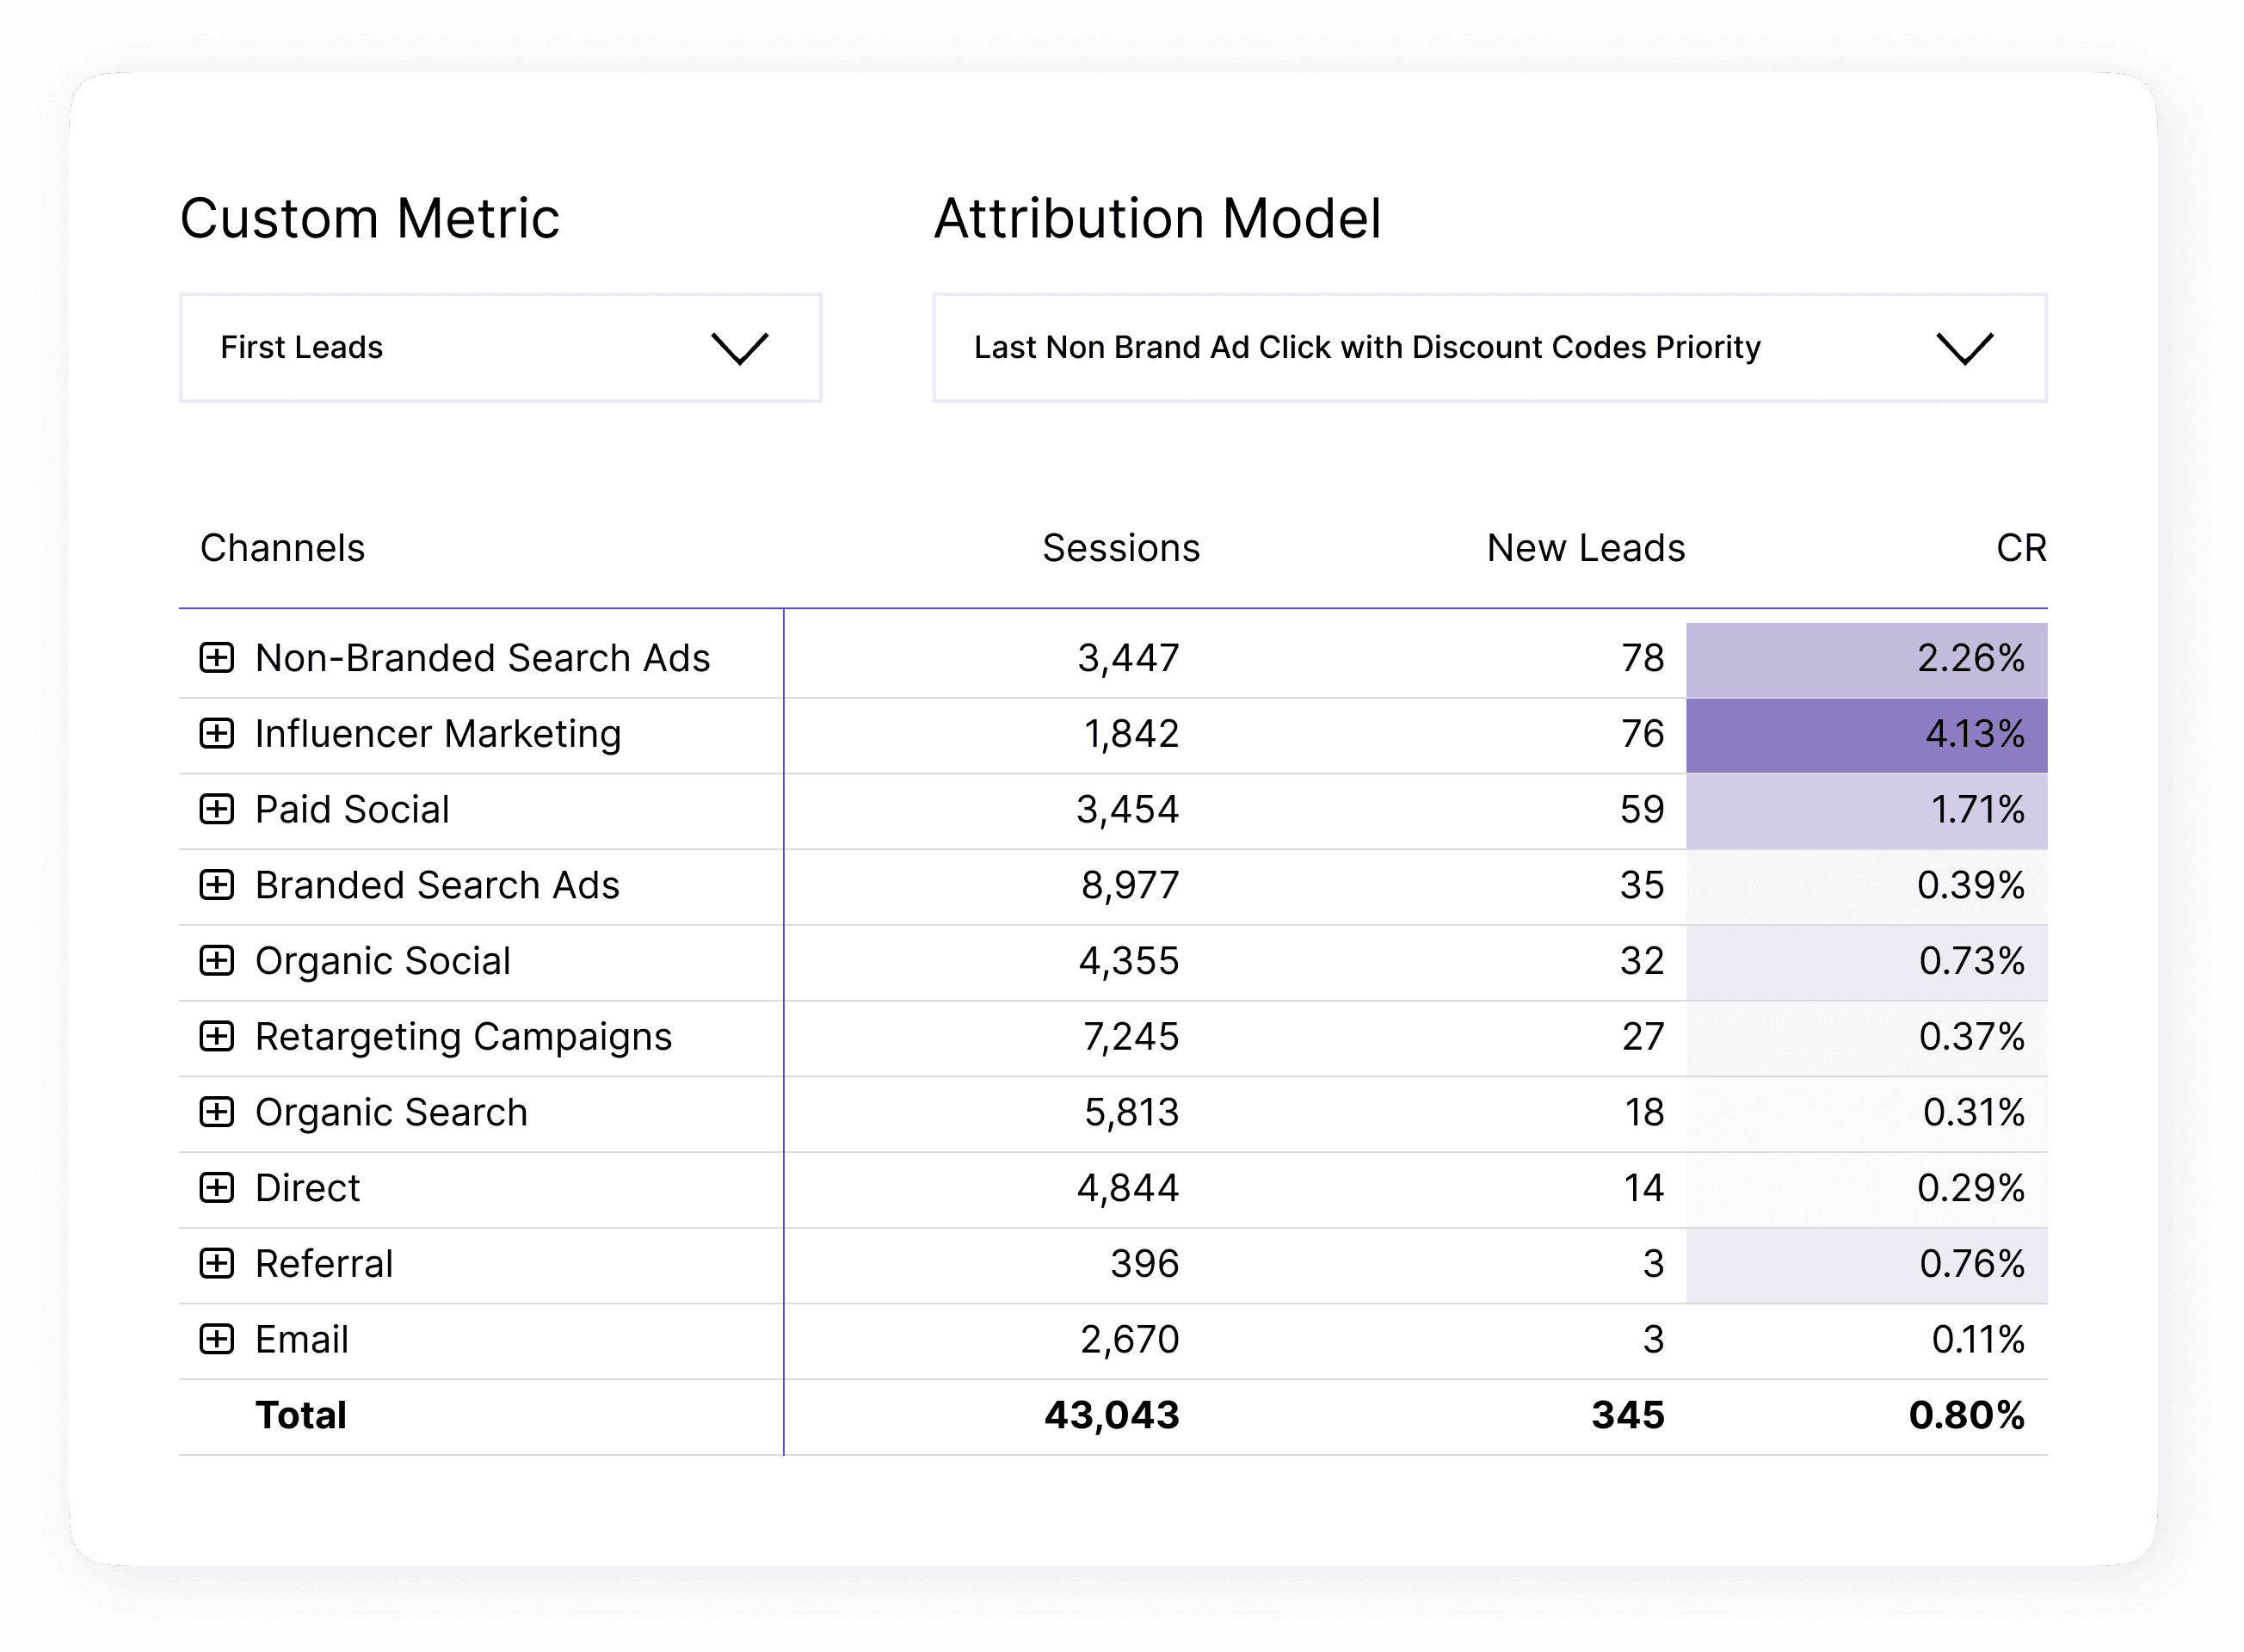Viewport: 2244px width, 1652px height.
Task: Click the Attribution Model chevron arrow
Action: point(1964,349)
